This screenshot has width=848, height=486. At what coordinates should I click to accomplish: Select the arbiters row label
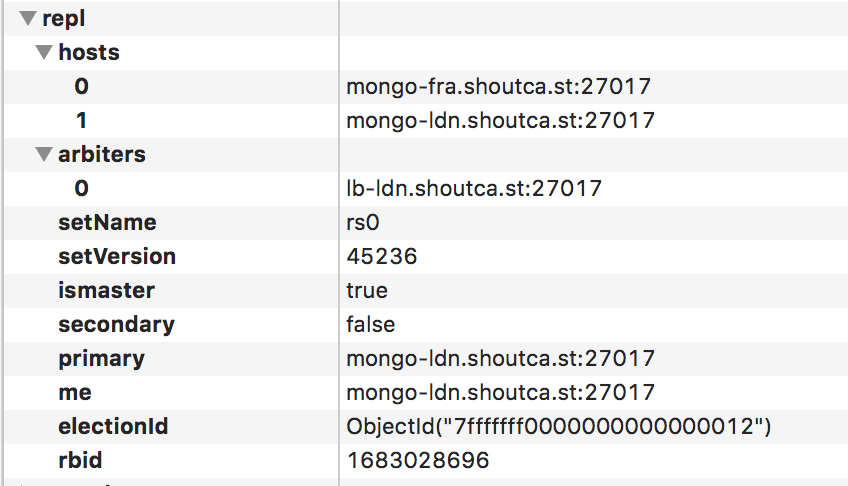click(102, 155)
